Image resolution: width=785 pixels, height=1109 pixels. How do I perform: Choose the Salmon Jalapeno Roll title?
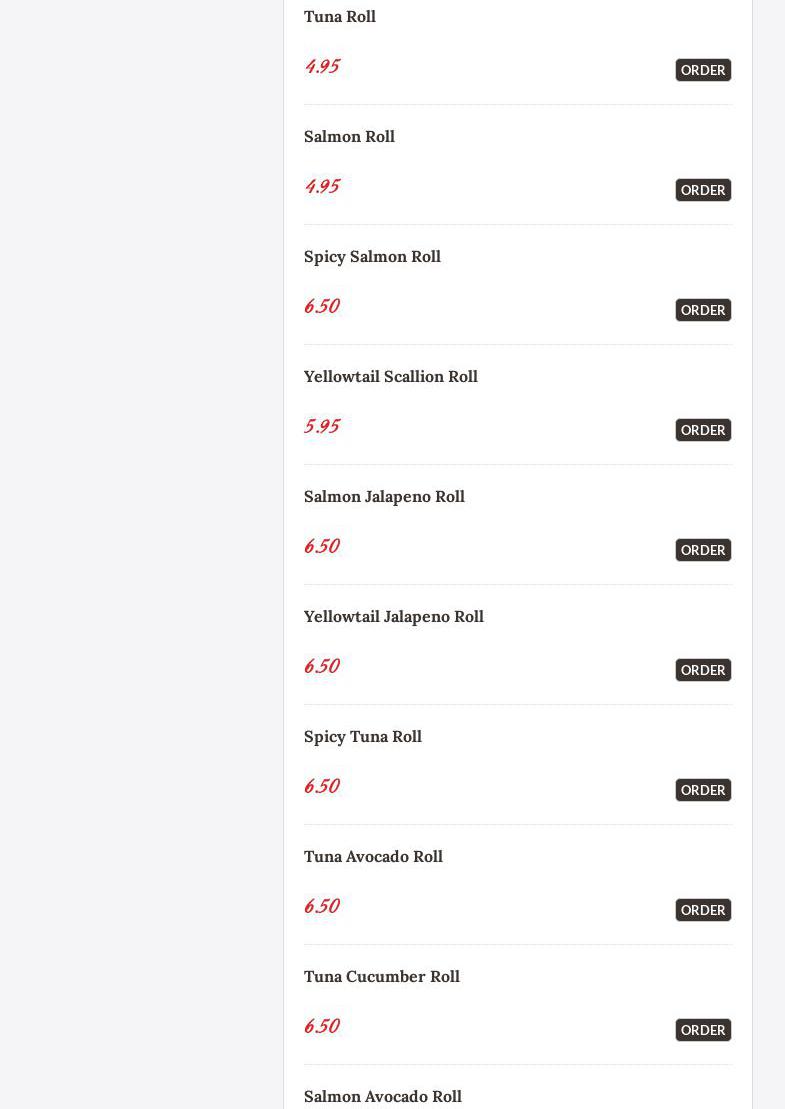(x=384, y=497)
